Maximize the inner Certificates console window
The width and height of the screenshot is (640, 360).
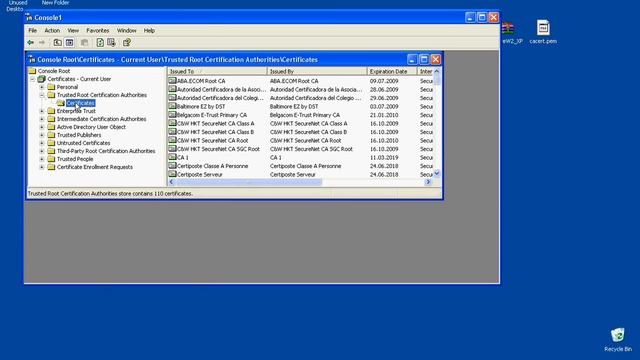[424, 60]
